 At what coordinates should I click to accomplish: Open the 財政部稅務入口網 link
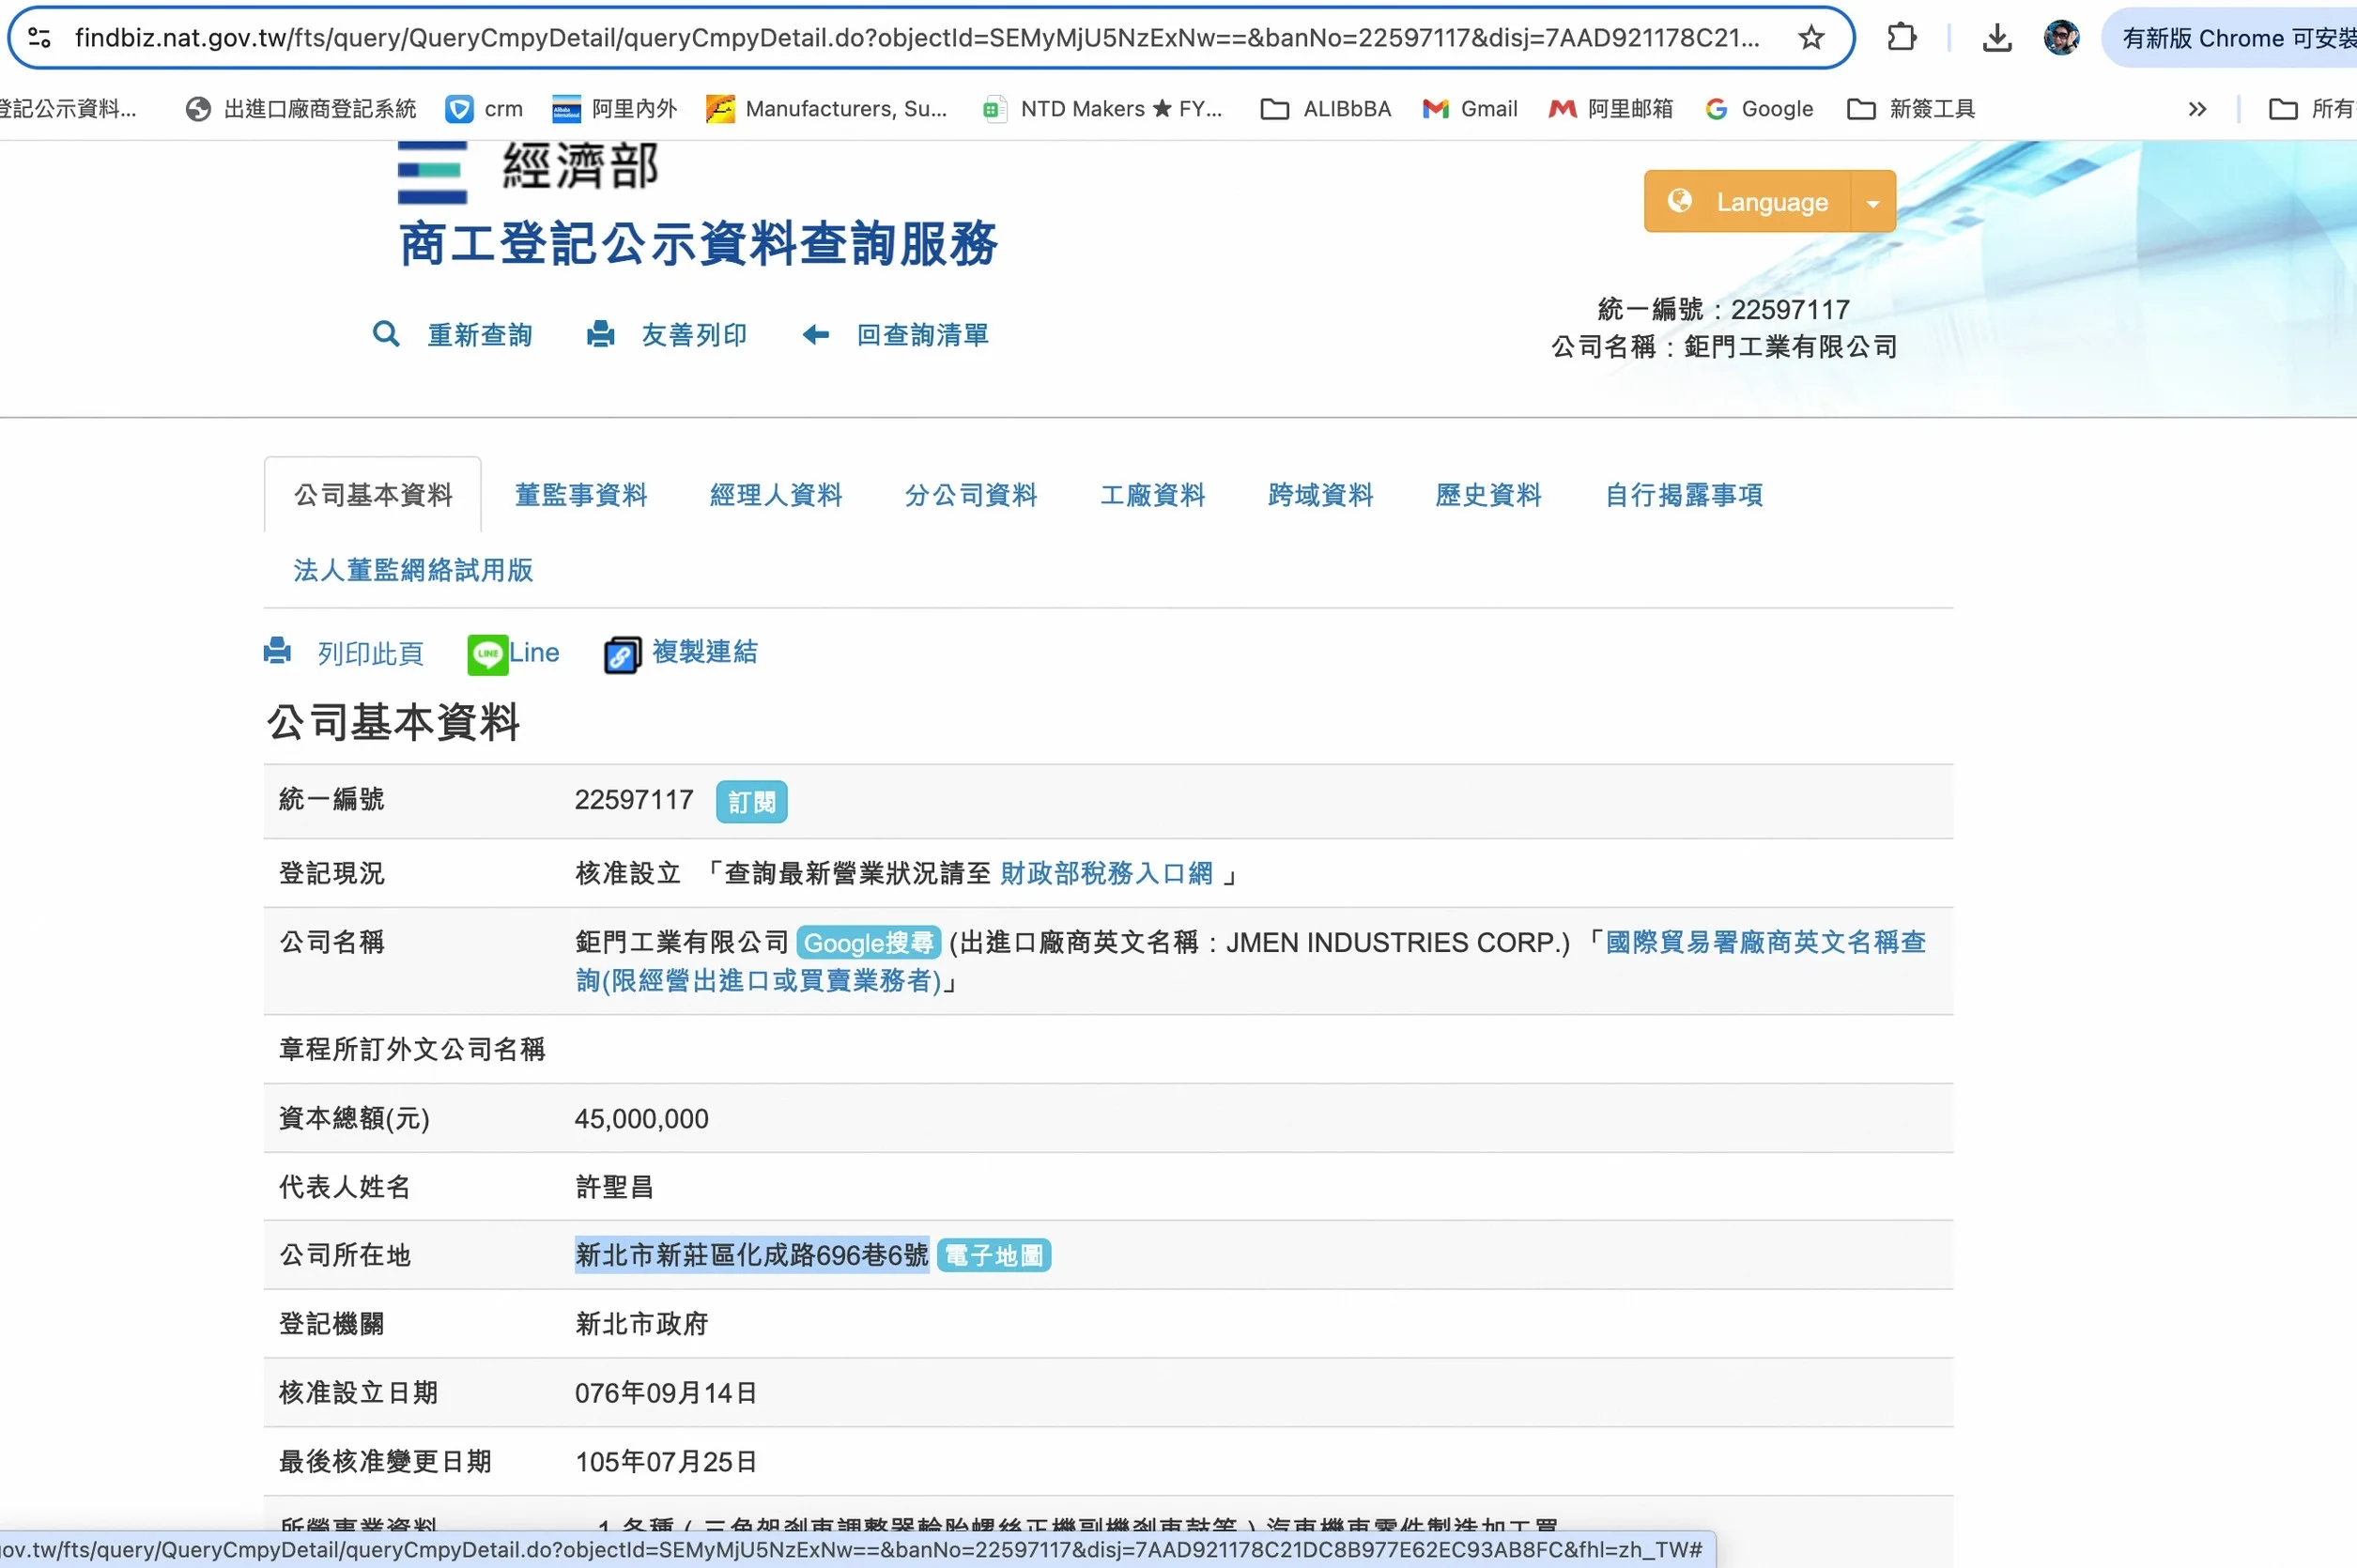pos(1106,873)
